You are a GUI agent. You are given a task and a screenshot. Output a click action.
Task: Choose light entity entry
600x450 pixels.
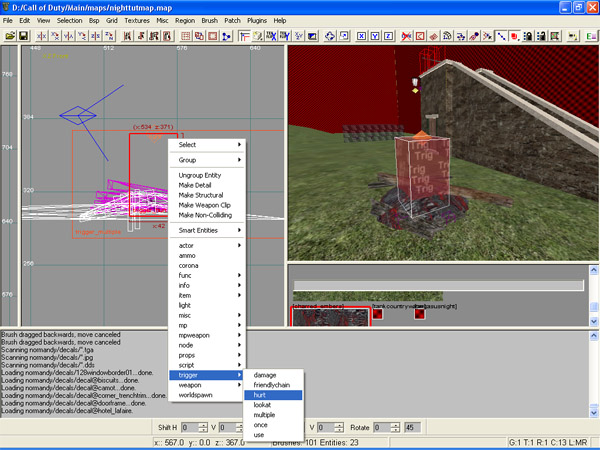(x=207, y=305)
